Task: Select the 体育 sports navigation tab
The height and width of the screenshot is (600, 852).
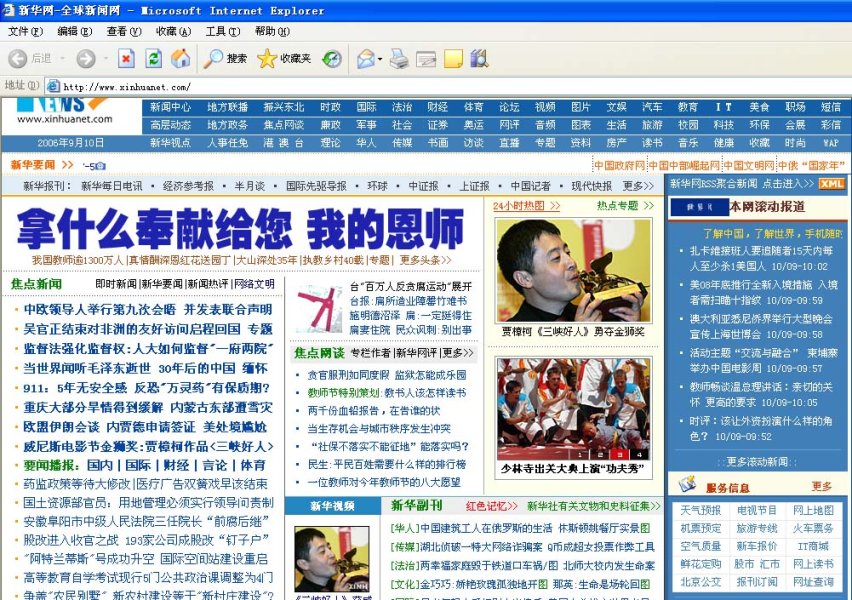Action: [x=473, y=107]
